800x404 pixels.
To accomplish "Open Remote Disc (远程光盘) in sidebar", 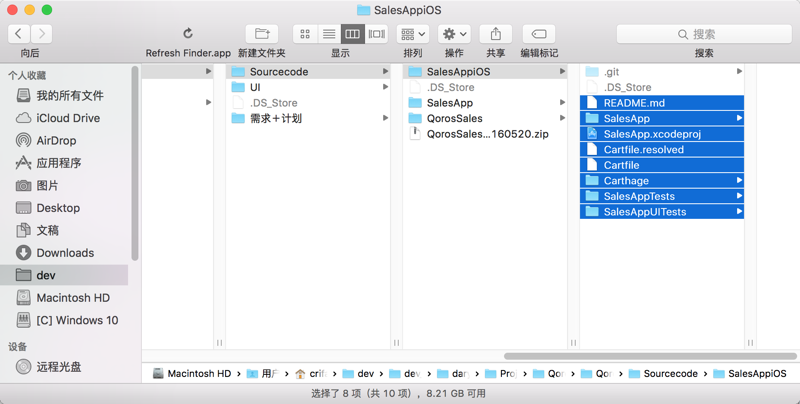I will [64, 366].
